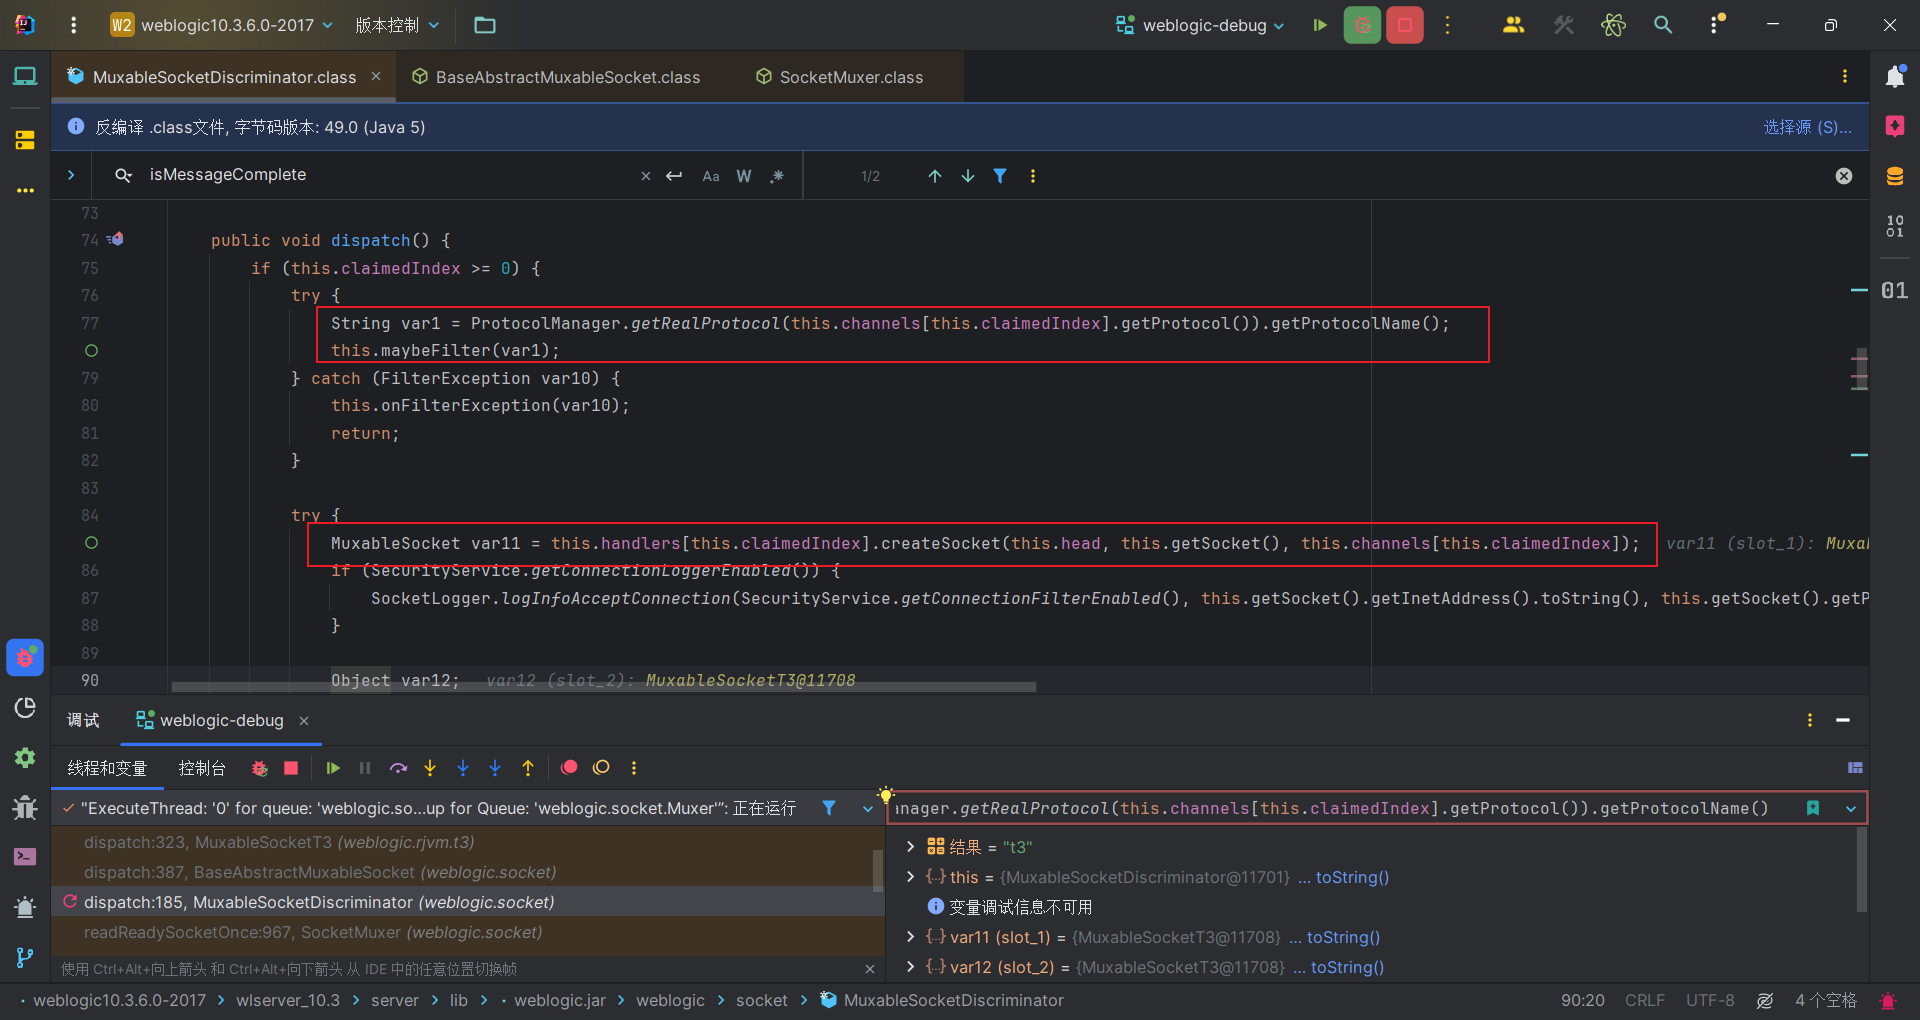Click the isMessageComplete search field
This screenshot has width=1920, height=1020.
390,175
